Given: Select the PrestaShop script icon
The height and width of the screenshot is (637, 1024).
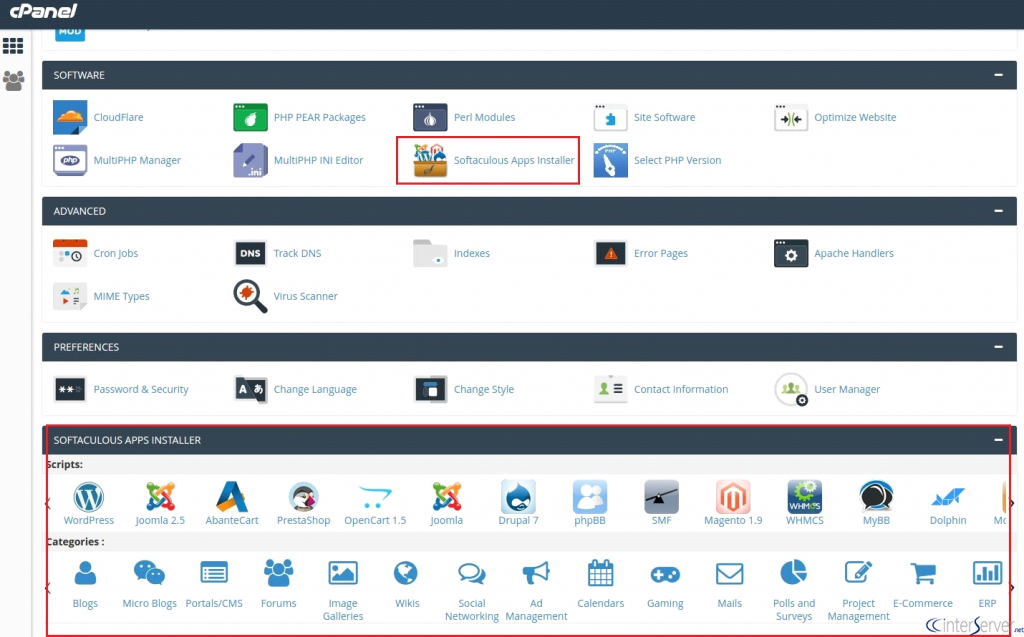Looking at the screenshot, I should point(303,497).
